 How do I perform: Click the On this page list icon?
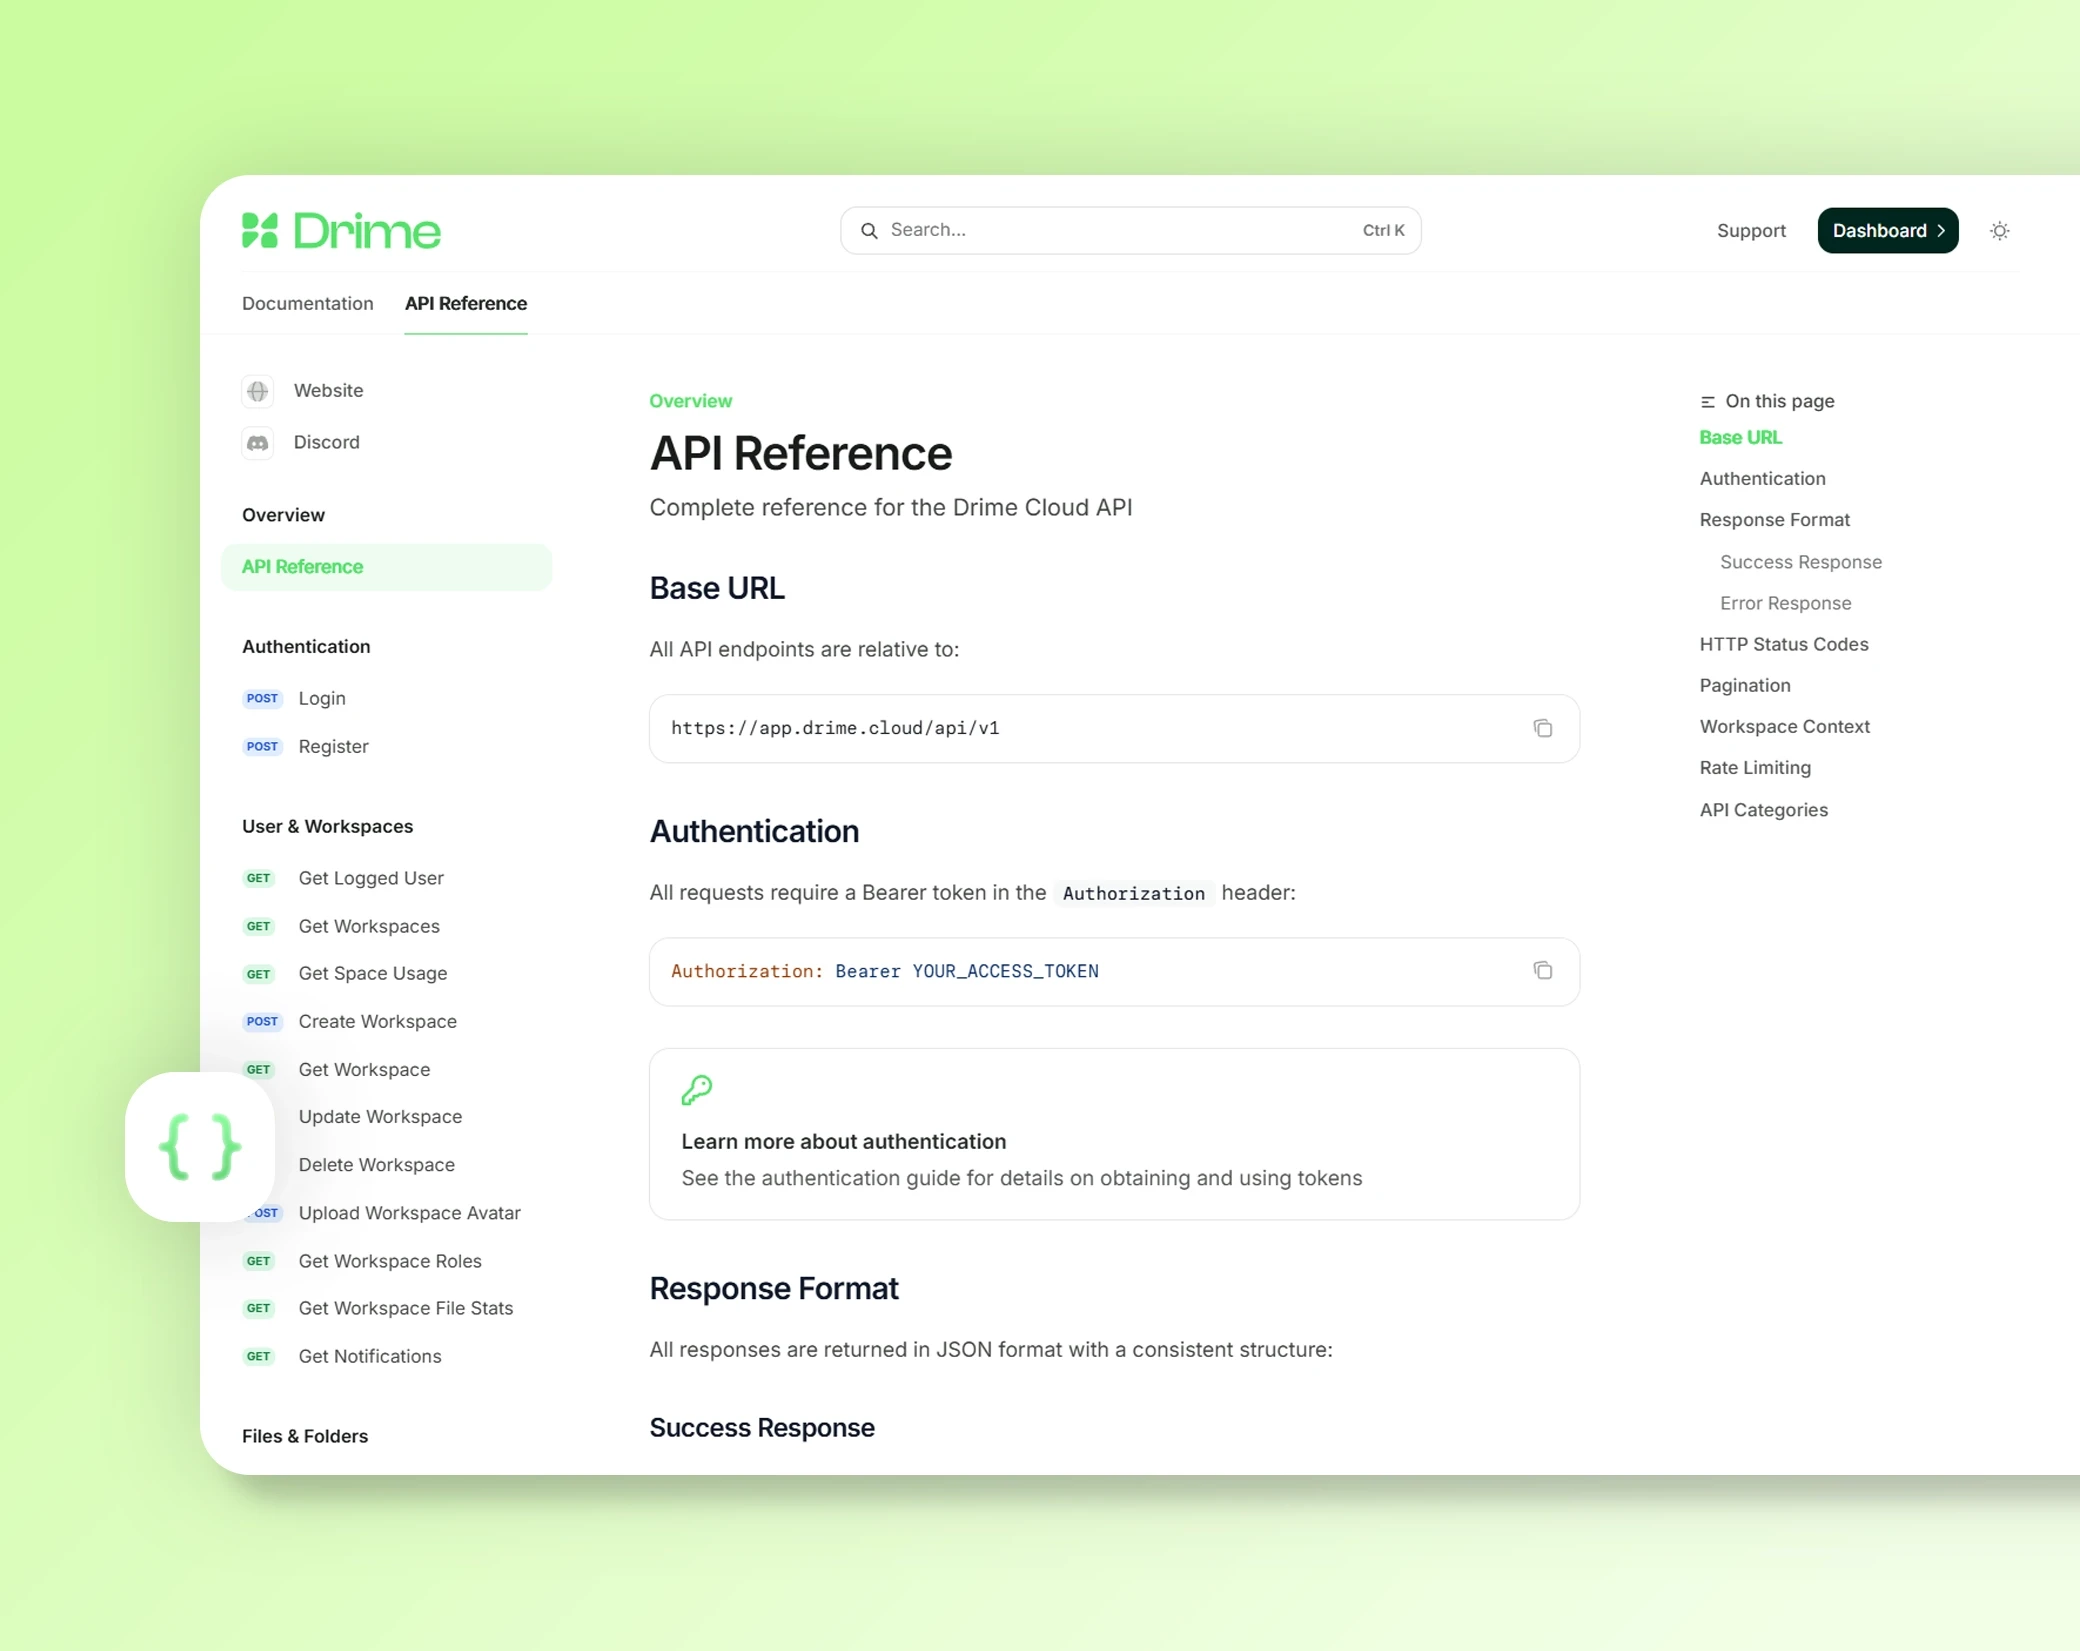pyautogui.click(x=1708, y=402)
